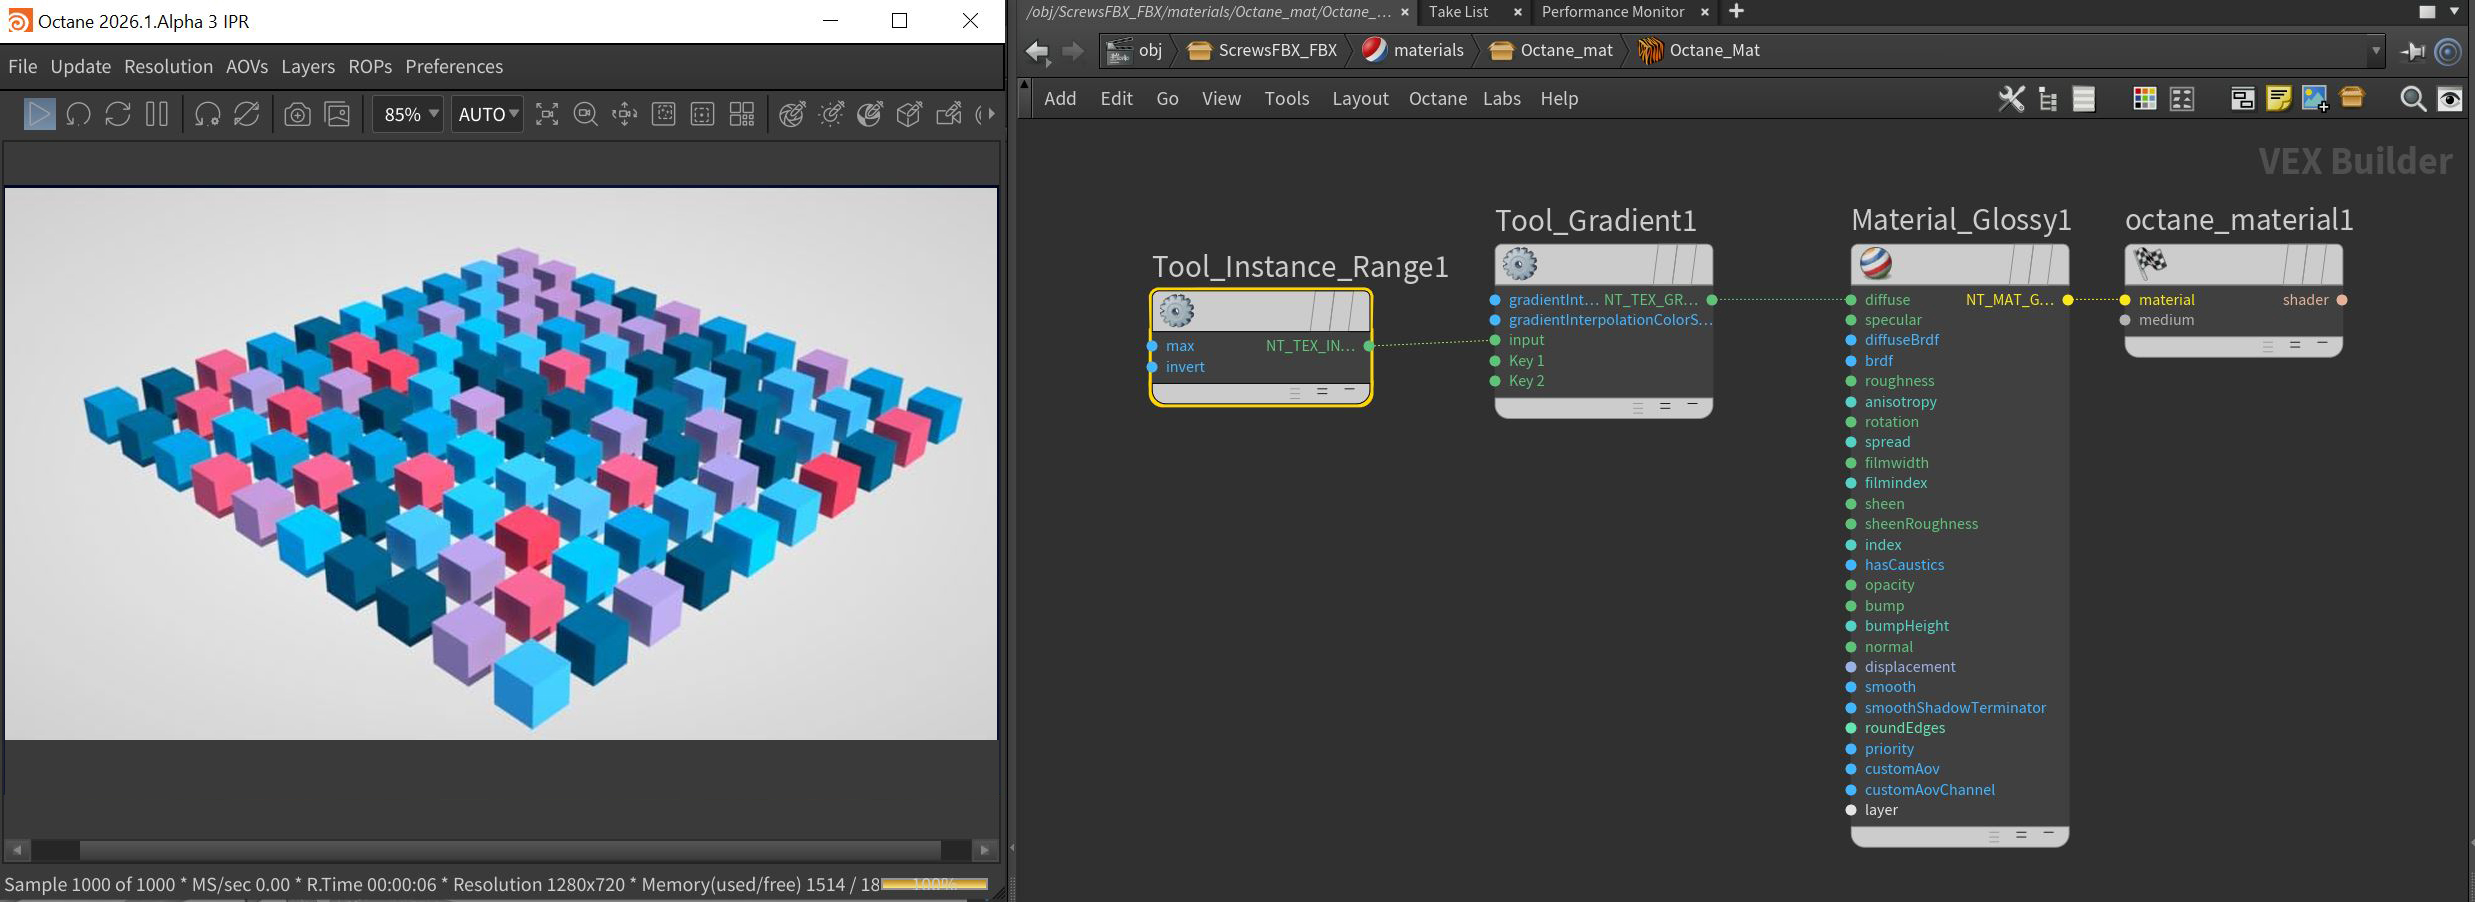Click the back navigation arrow
Image resolution: width=2475 pixels, height=902 pixels.
click(1037, 51)
